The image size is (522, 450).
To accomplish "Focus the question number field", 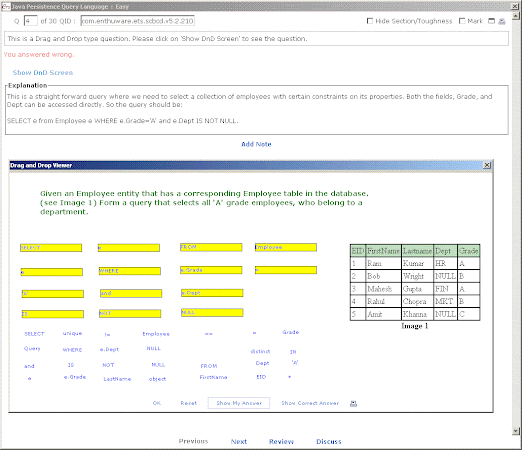I will [x=30, y=21].
